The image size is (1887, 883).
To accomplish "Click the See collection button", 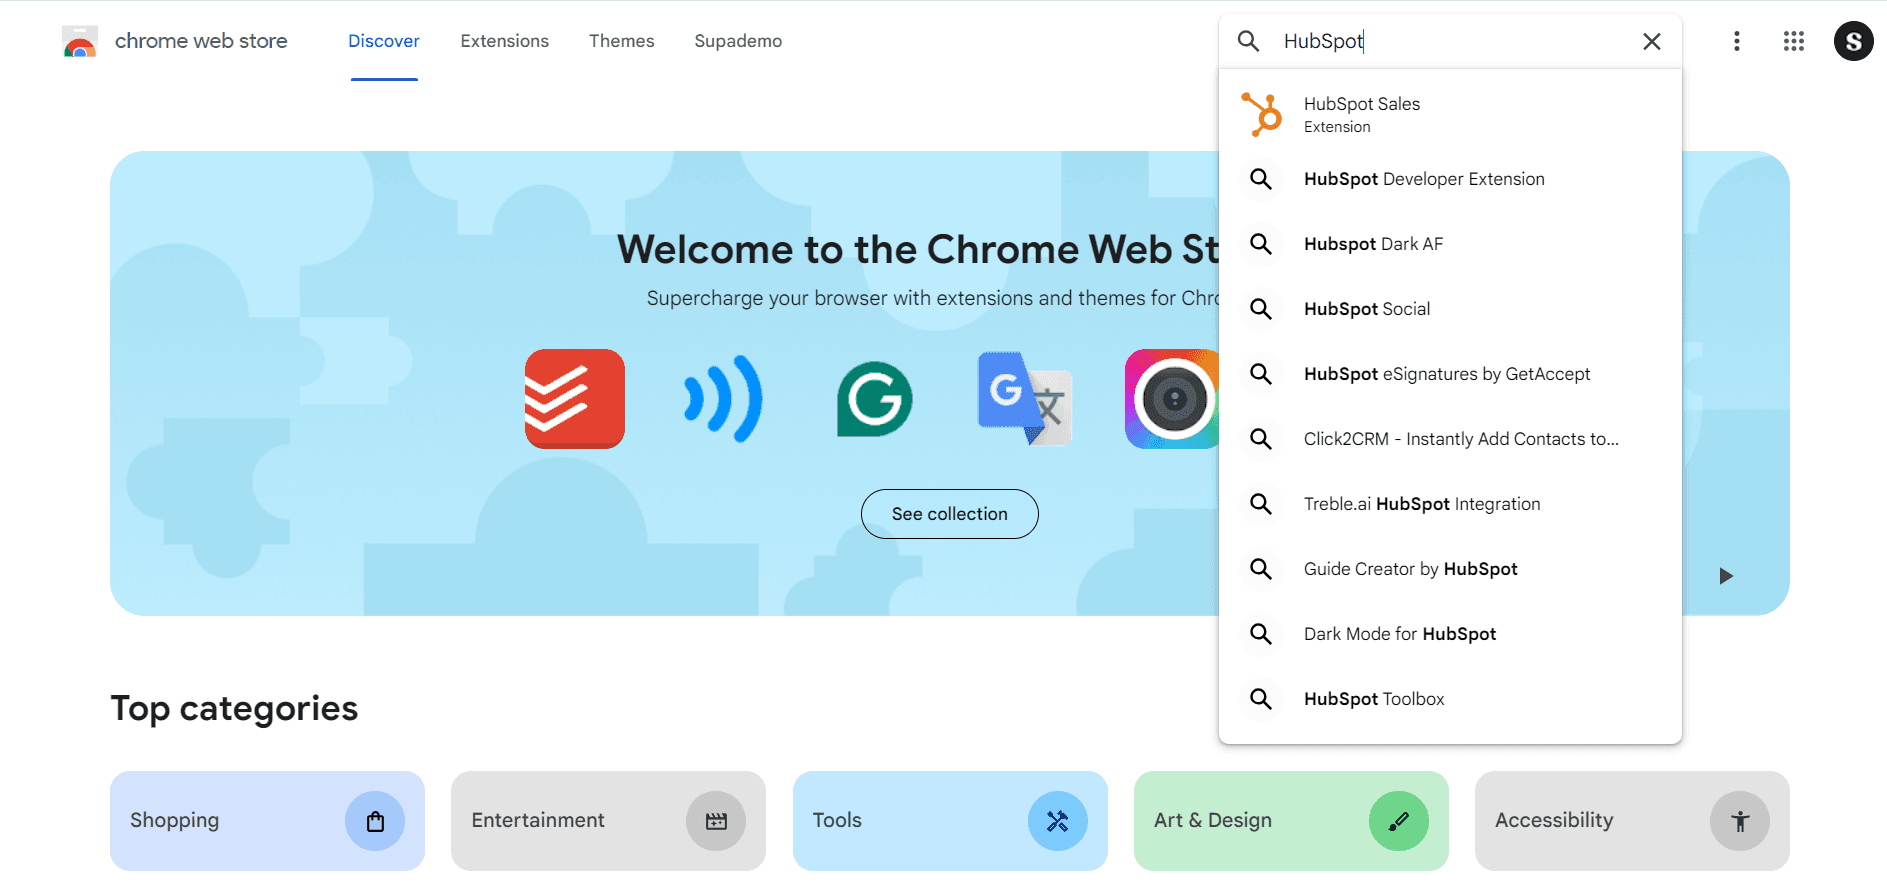I will point(950,514).
